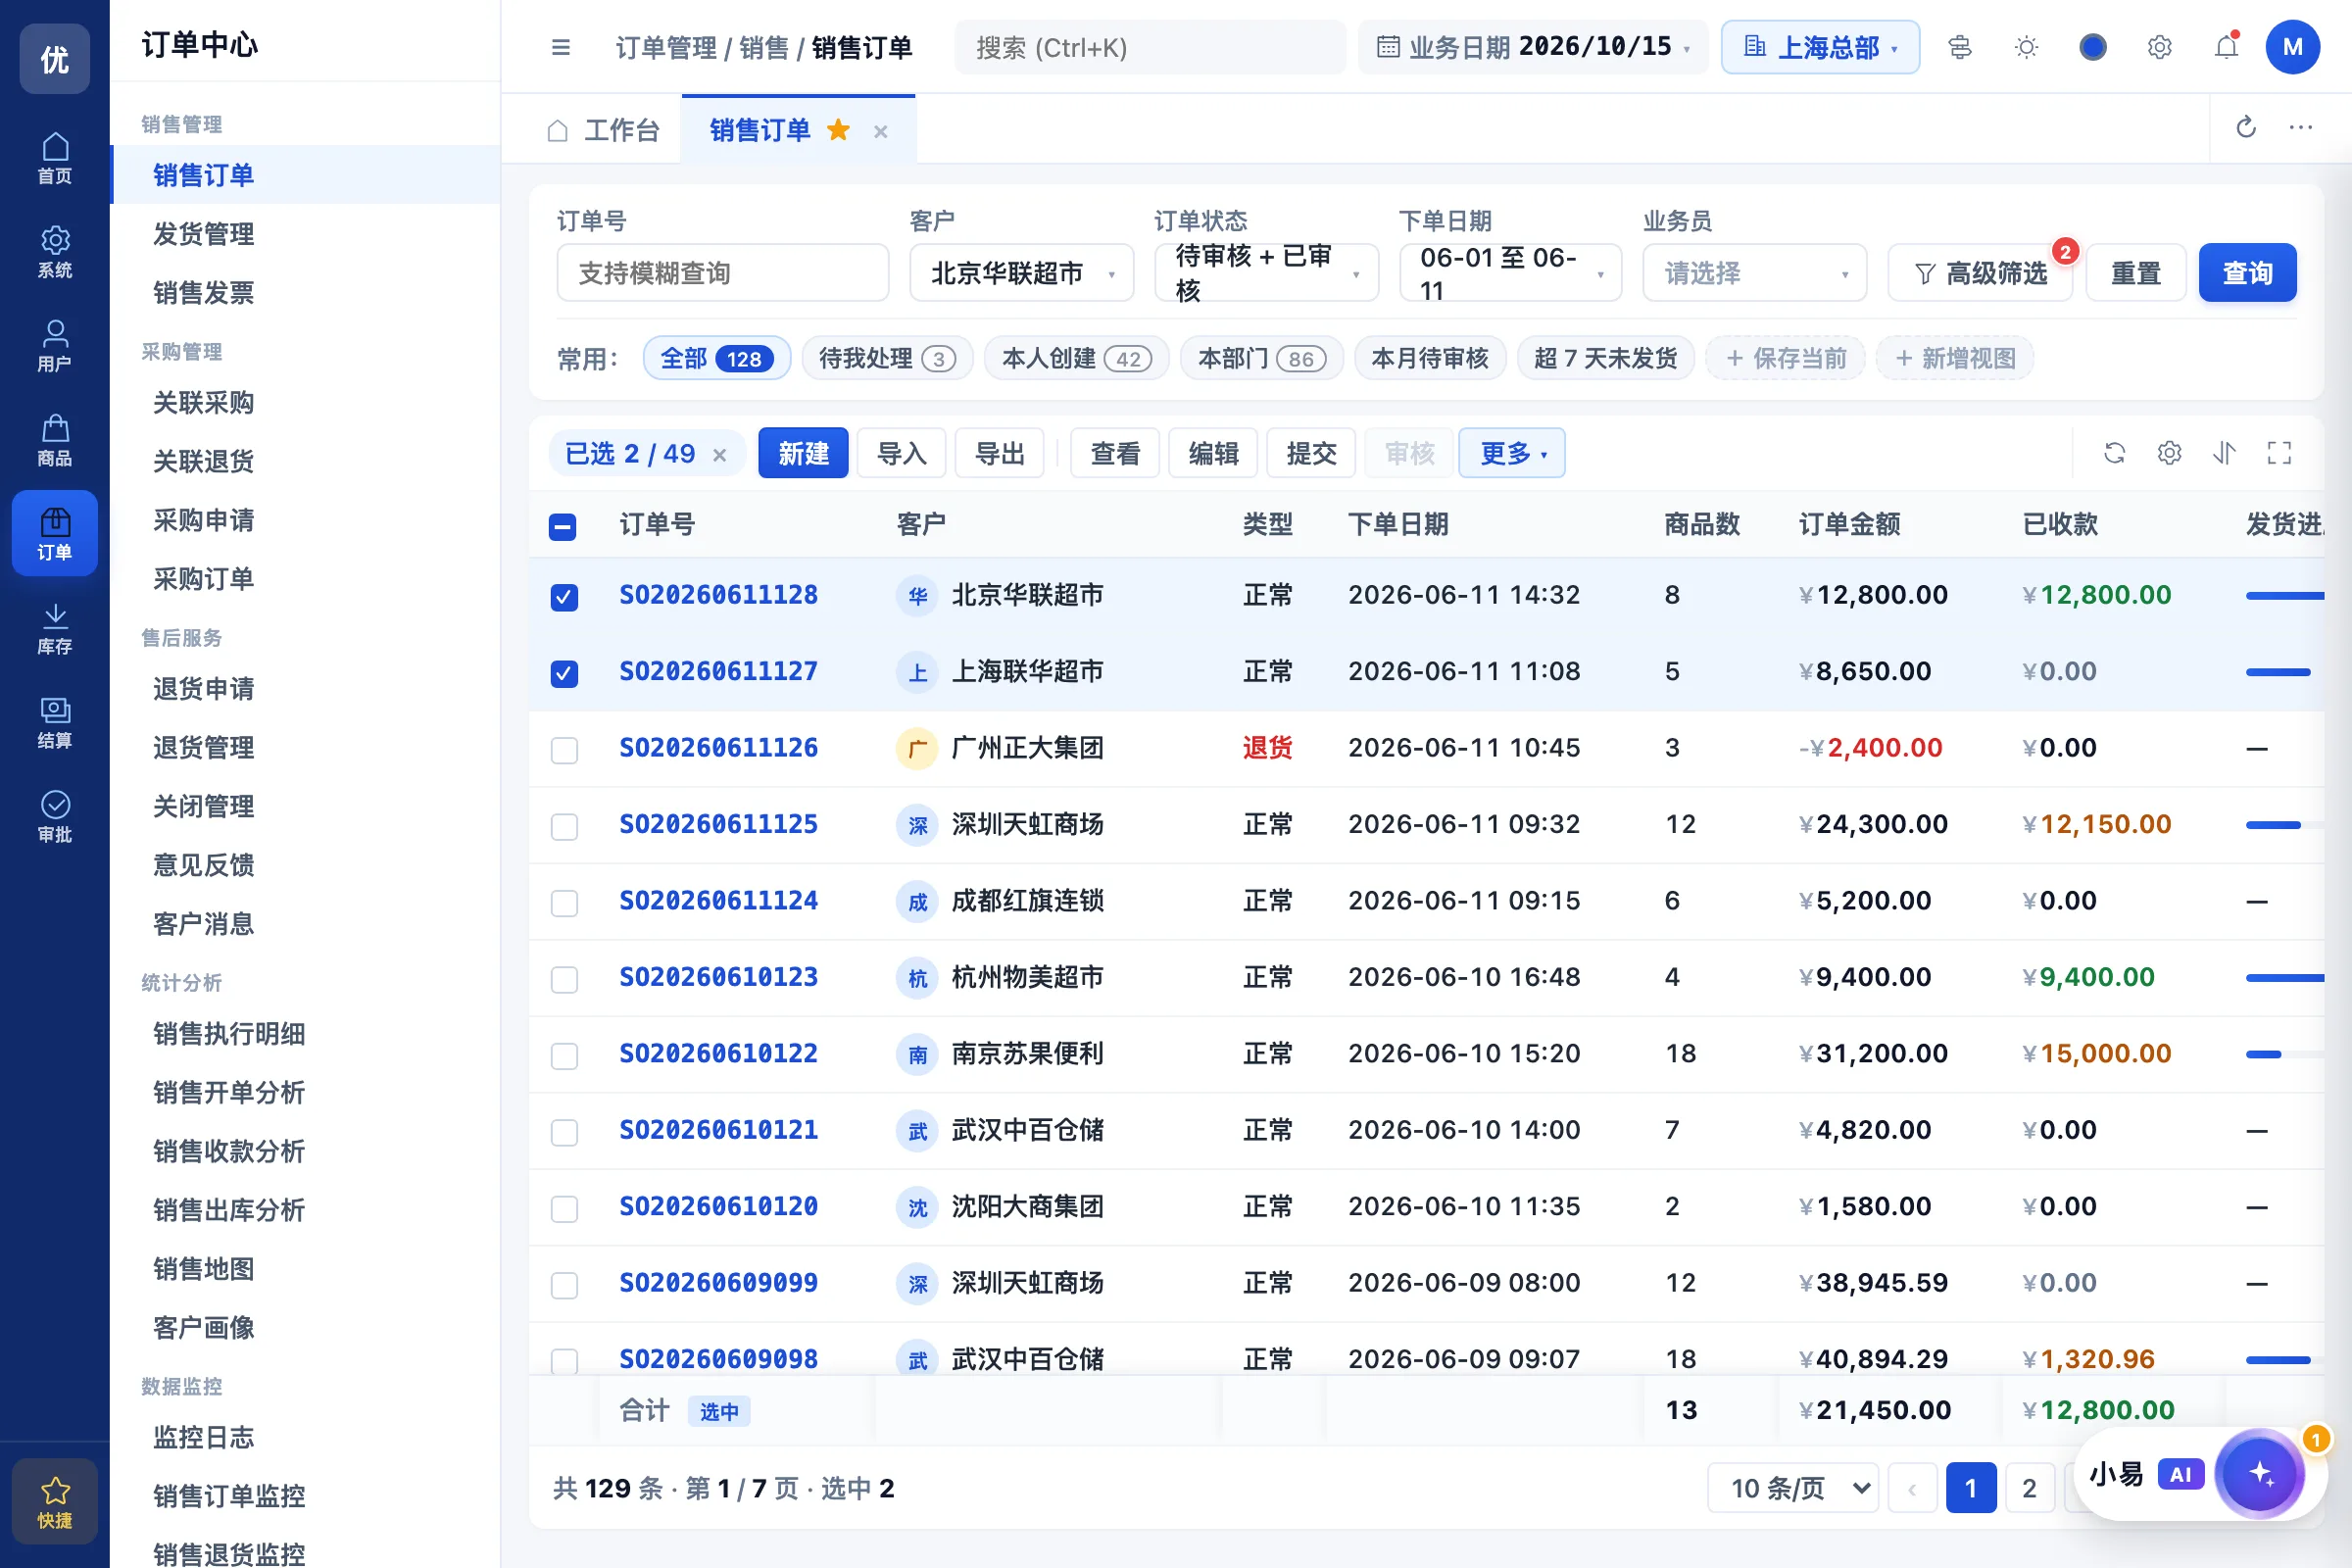Switch table to fullscreen icon
This screenshot has height=1568, width=2352.
[2279, 453]
